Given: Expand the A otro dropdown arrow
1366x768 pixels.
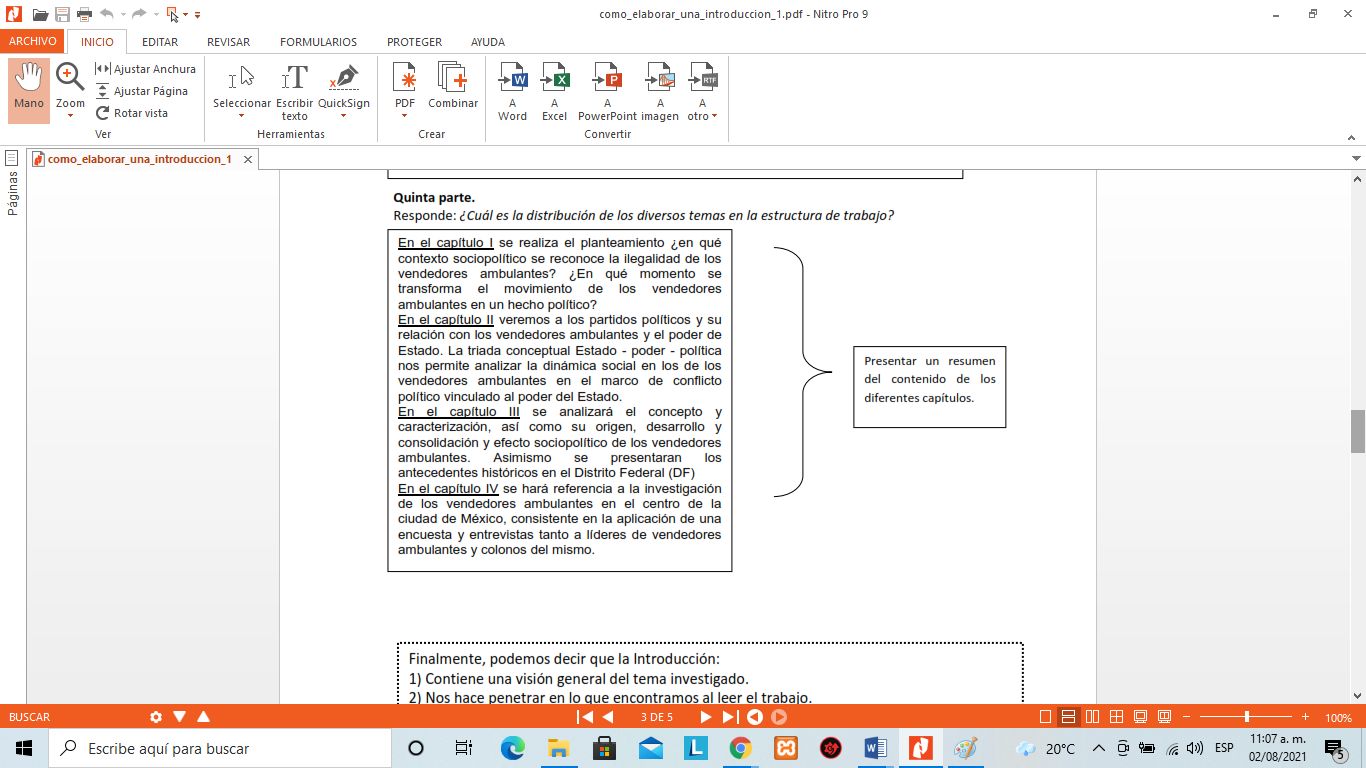Looking at the screenshot, I should click(x=714, y=116).
